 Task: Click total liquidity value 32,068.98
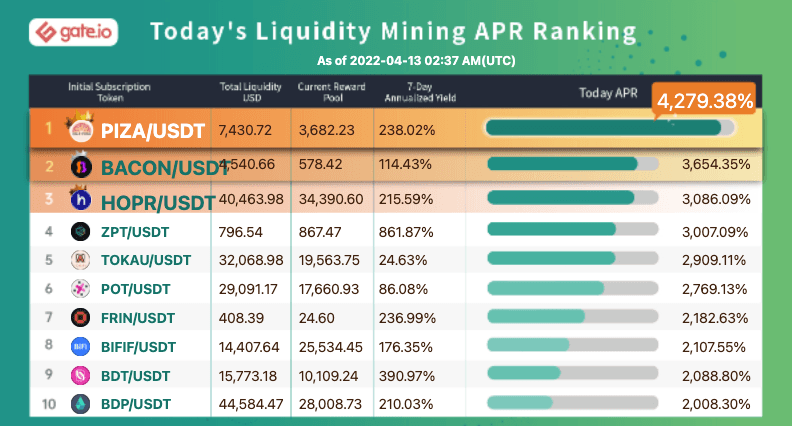pyautogui.click(x=251, y=260)
